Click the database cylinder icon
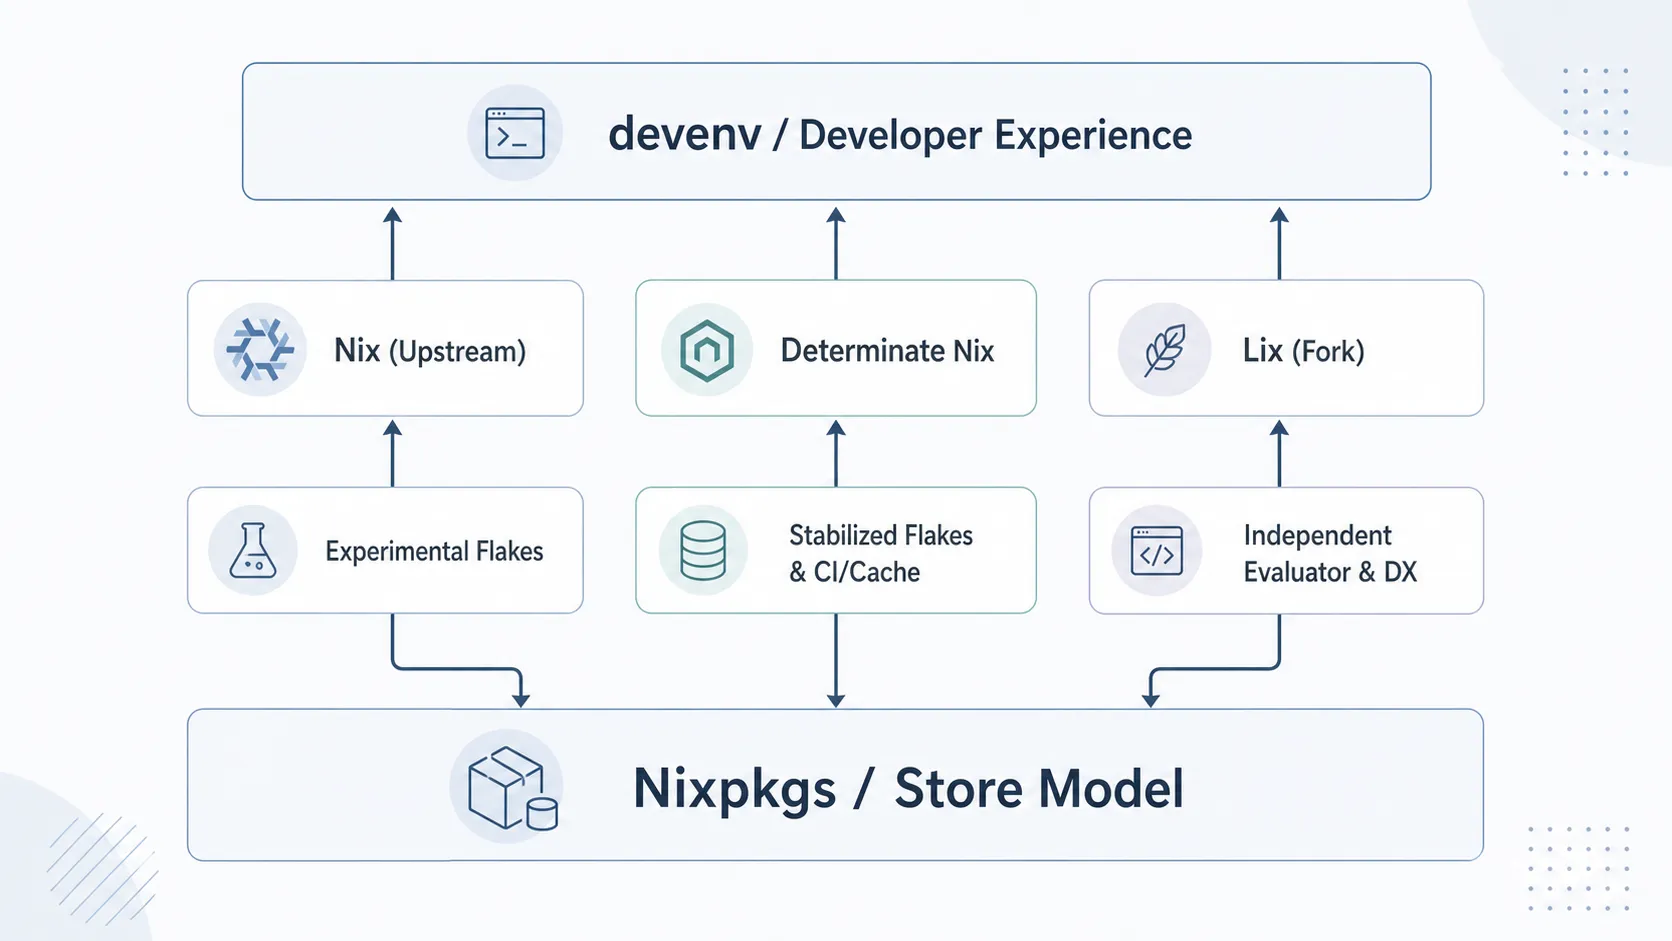 pos(703,550)
